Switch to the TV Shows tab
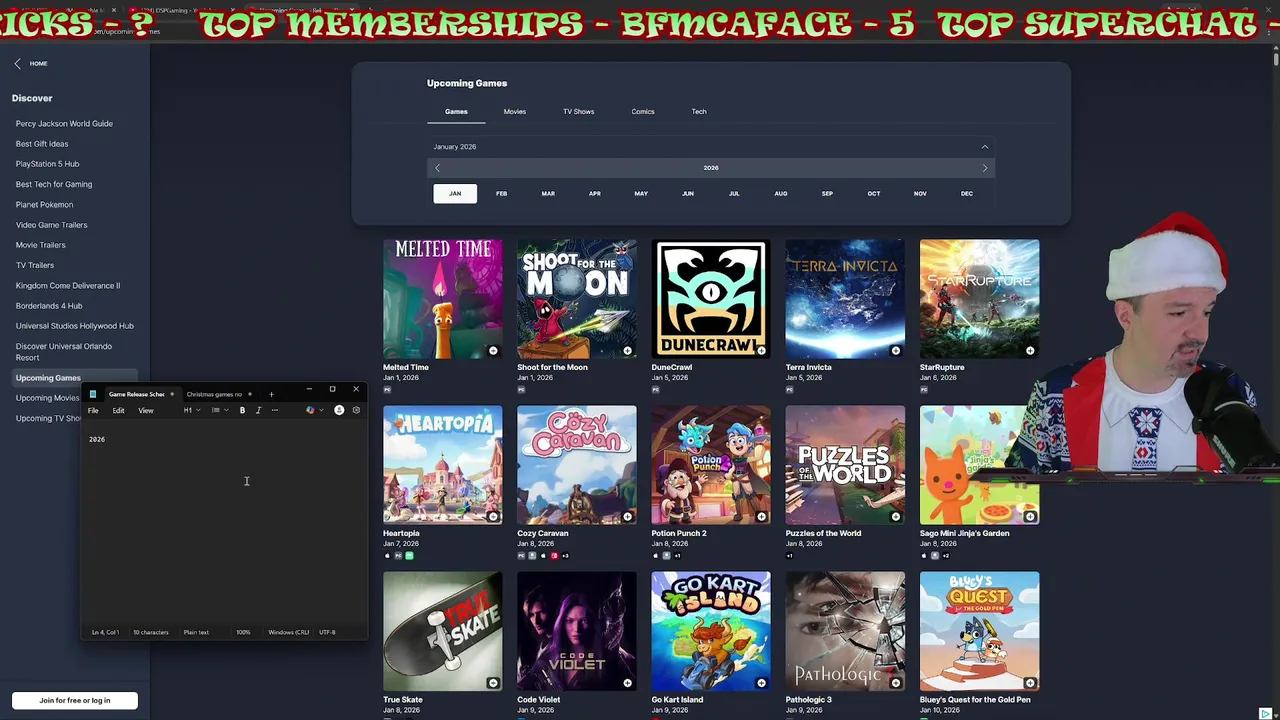Screen dimensions: 1280x720 [x=578, y=111]
